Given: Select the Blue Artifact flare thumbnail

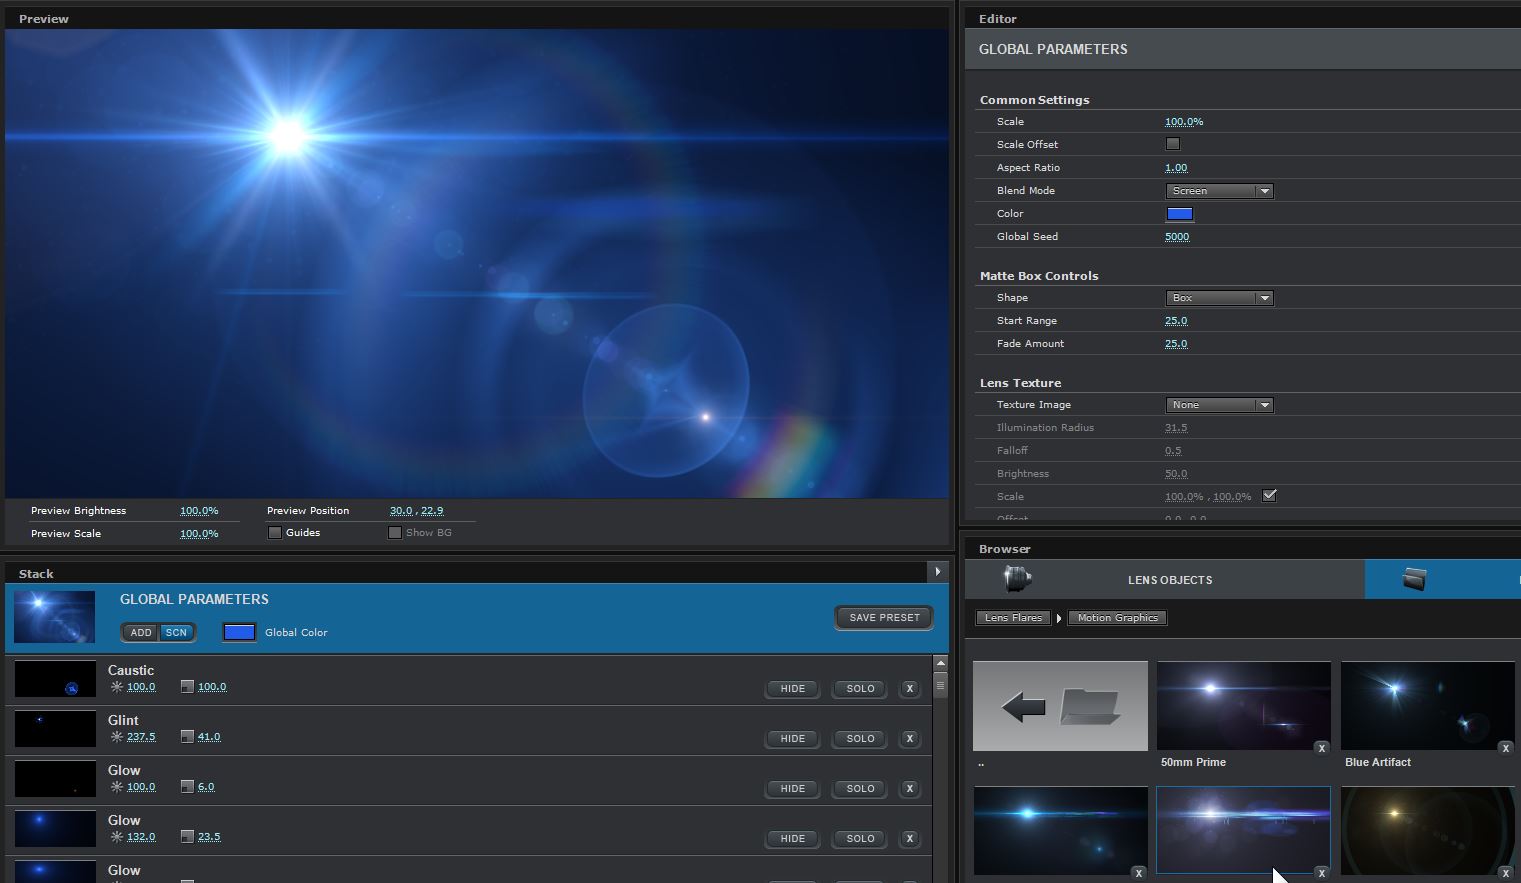Looking at the screenshot, I should pos(1427,706).
